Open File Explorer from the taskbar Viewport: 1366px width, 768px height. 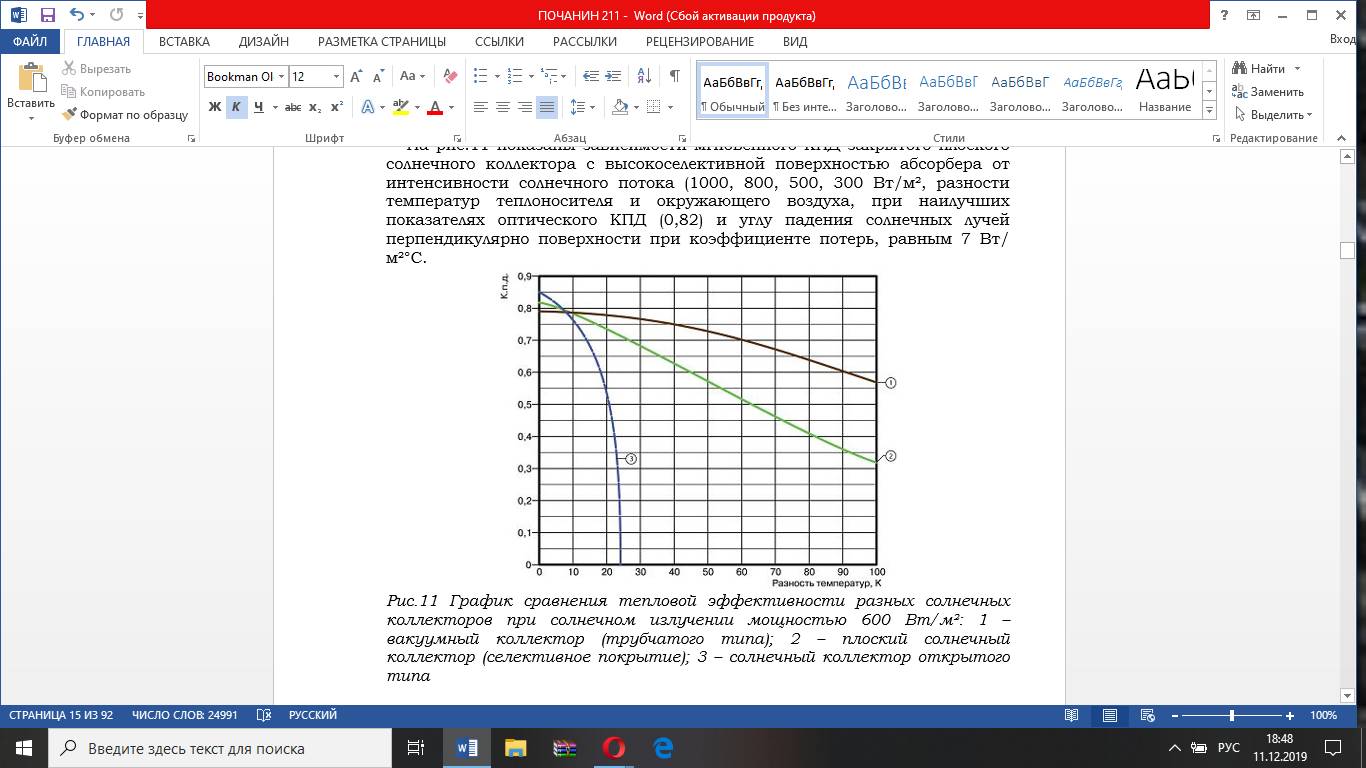(x=515, y=748)
